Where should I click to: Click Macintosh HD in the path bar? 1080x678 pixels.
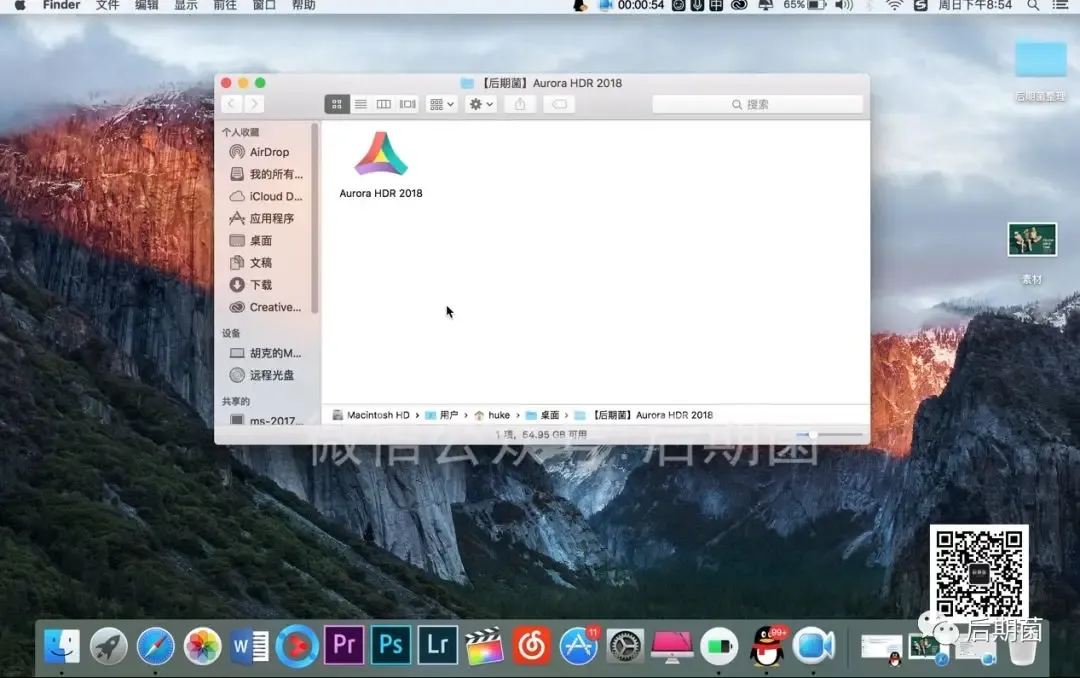[371, 415]
